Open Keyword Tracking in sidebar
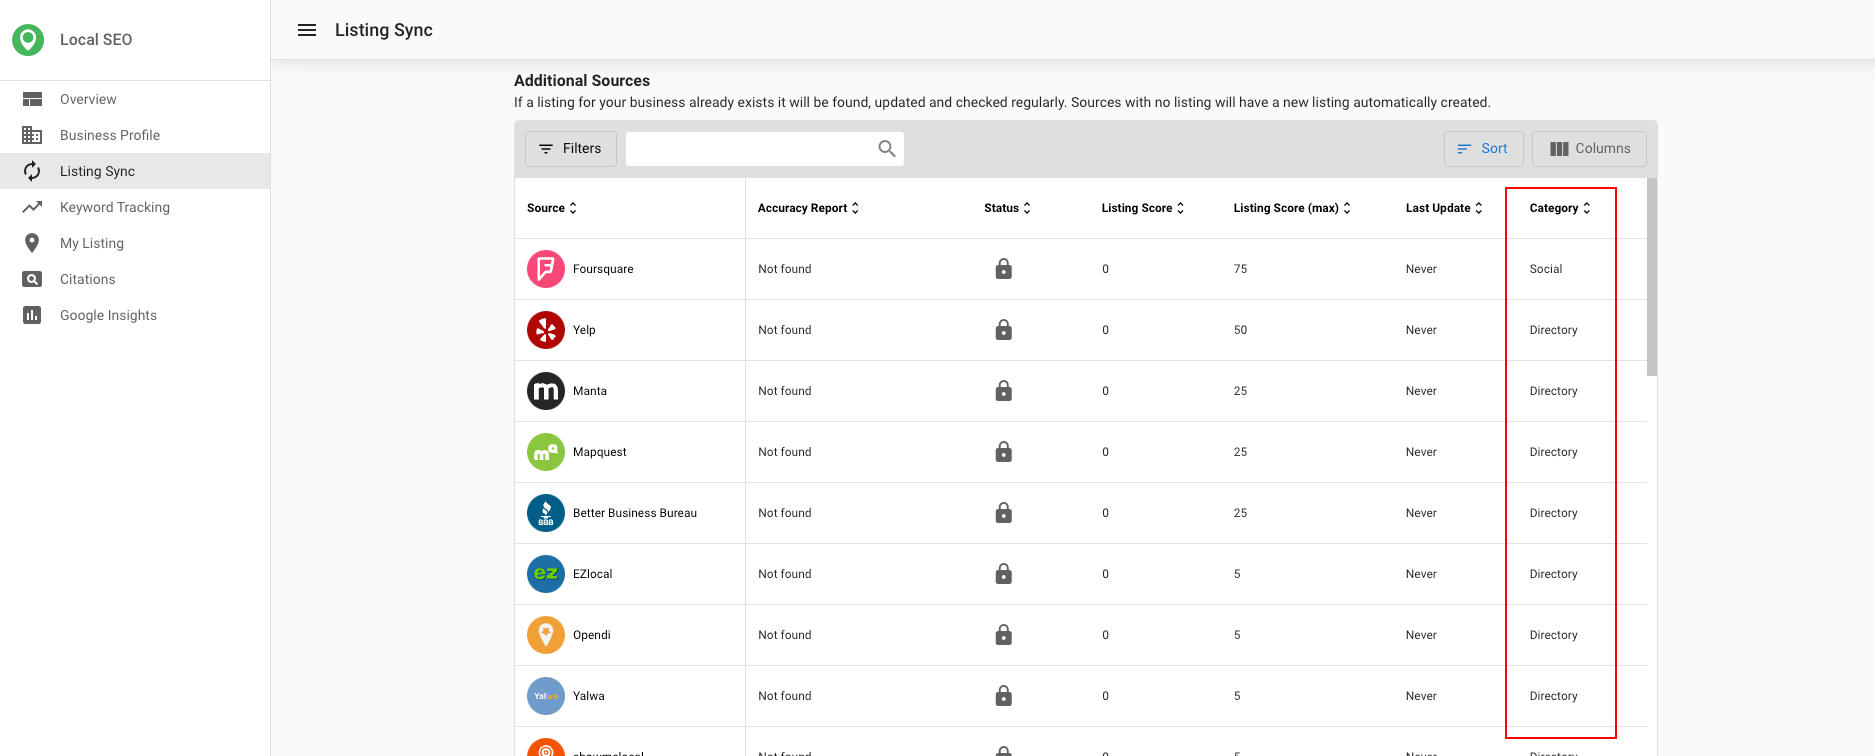The height and width of the screenshot is (756, 1875). click(115, 207)
